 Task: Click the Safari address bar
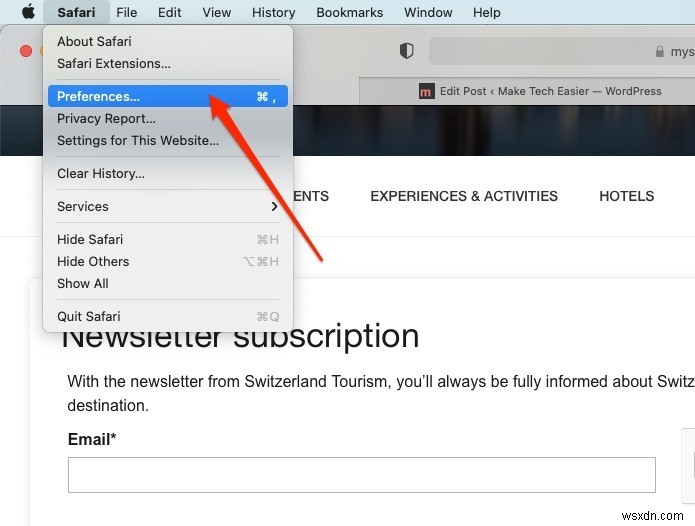562,51
